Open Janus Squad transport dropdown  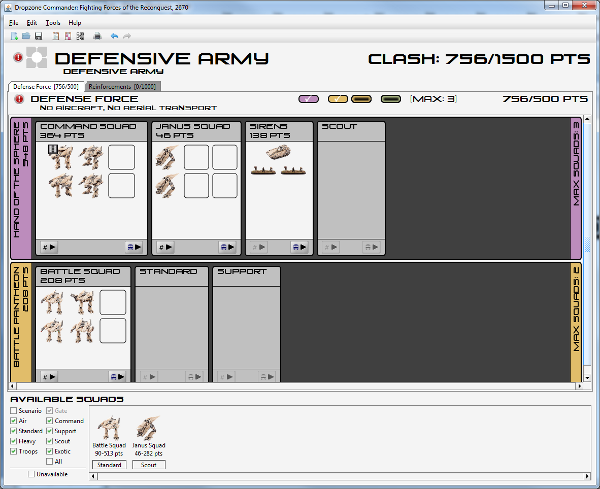coord(227,247)
